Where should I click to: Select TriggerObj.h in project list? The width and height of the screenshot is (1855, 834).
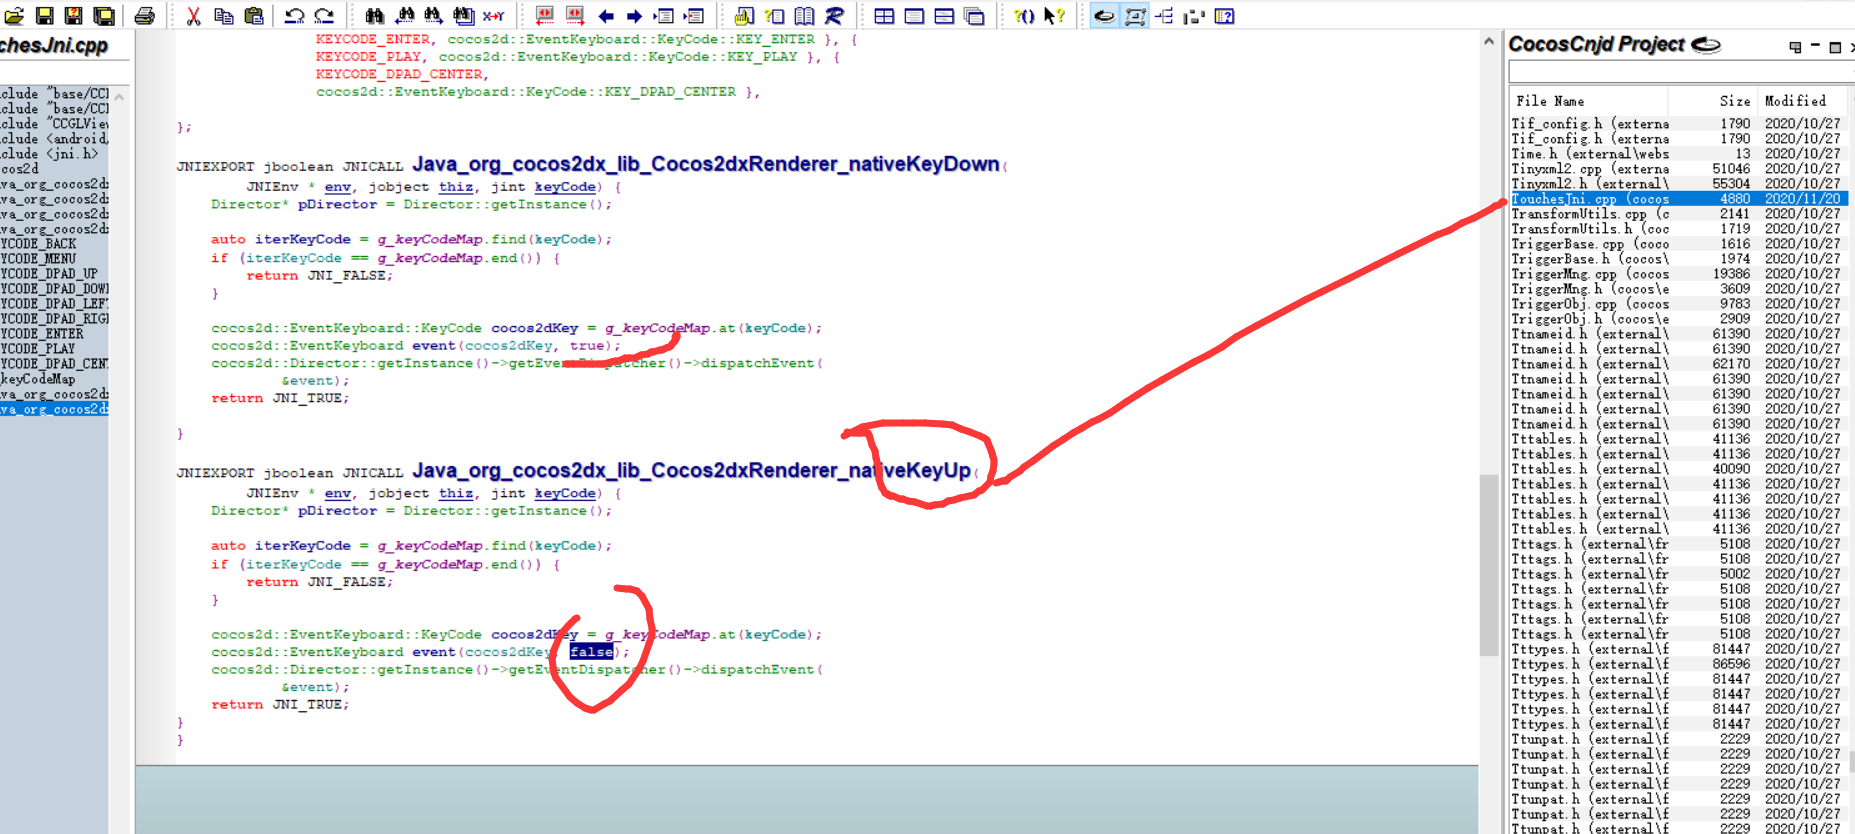click(x=1678, y=319)
